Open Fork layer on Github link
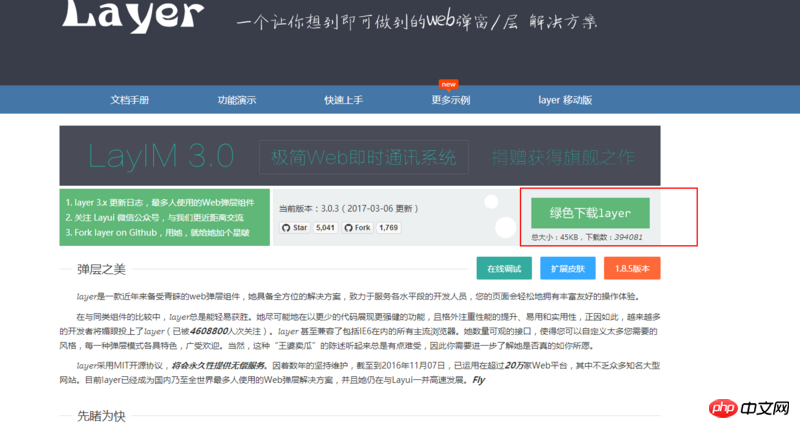This screenshot has width=800, height=428. point(157,233)
